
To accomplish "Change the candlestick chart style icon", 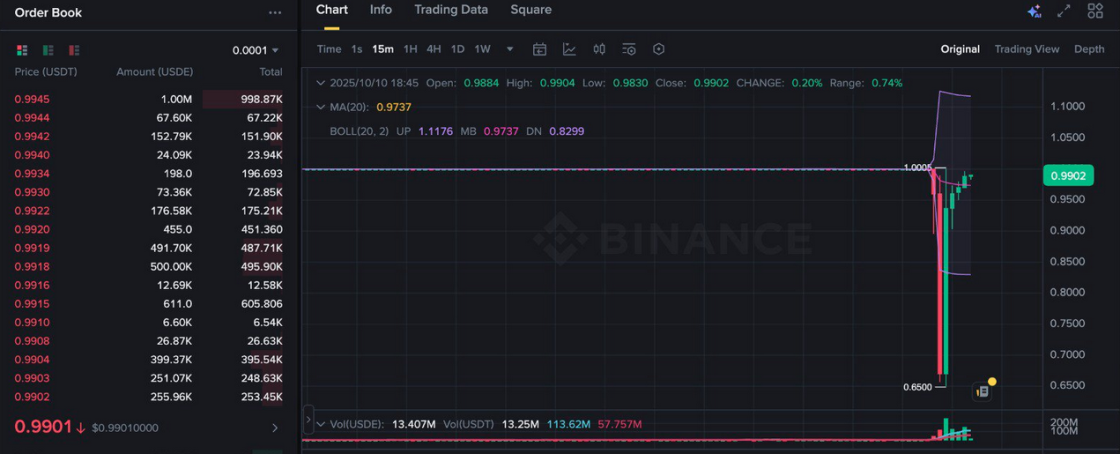I will tap(599, 49).
